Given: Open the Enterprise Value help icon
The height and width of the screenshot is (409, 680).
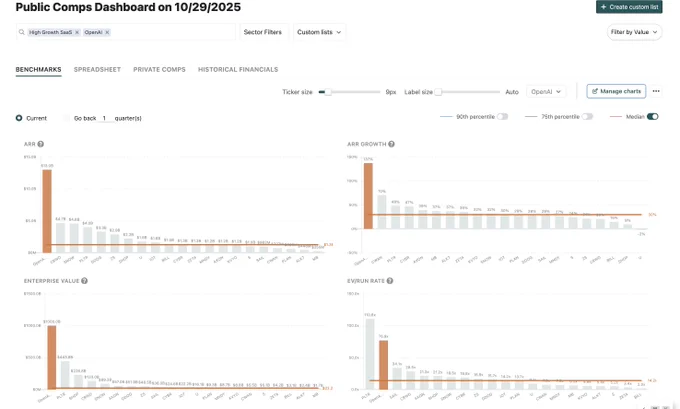Looking at the screenshot, I should (x=85, y=281).
